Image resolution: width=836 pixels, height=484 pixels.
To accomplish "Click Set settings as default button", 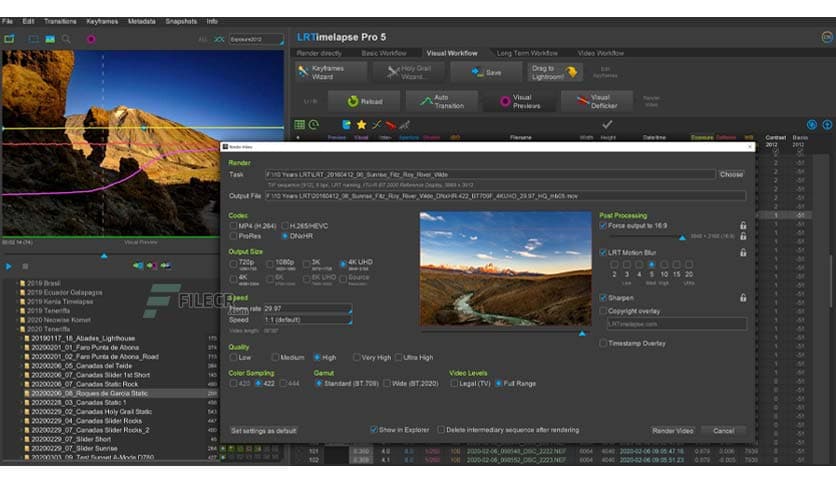I will click(x=263, y=431).
